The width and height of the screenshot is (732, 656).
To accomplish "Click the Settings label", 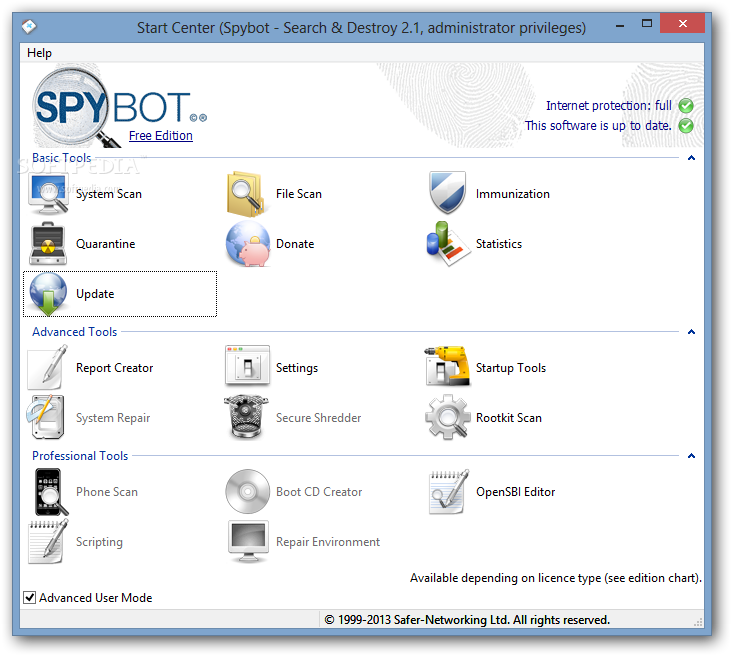I will tap(297, 368).
